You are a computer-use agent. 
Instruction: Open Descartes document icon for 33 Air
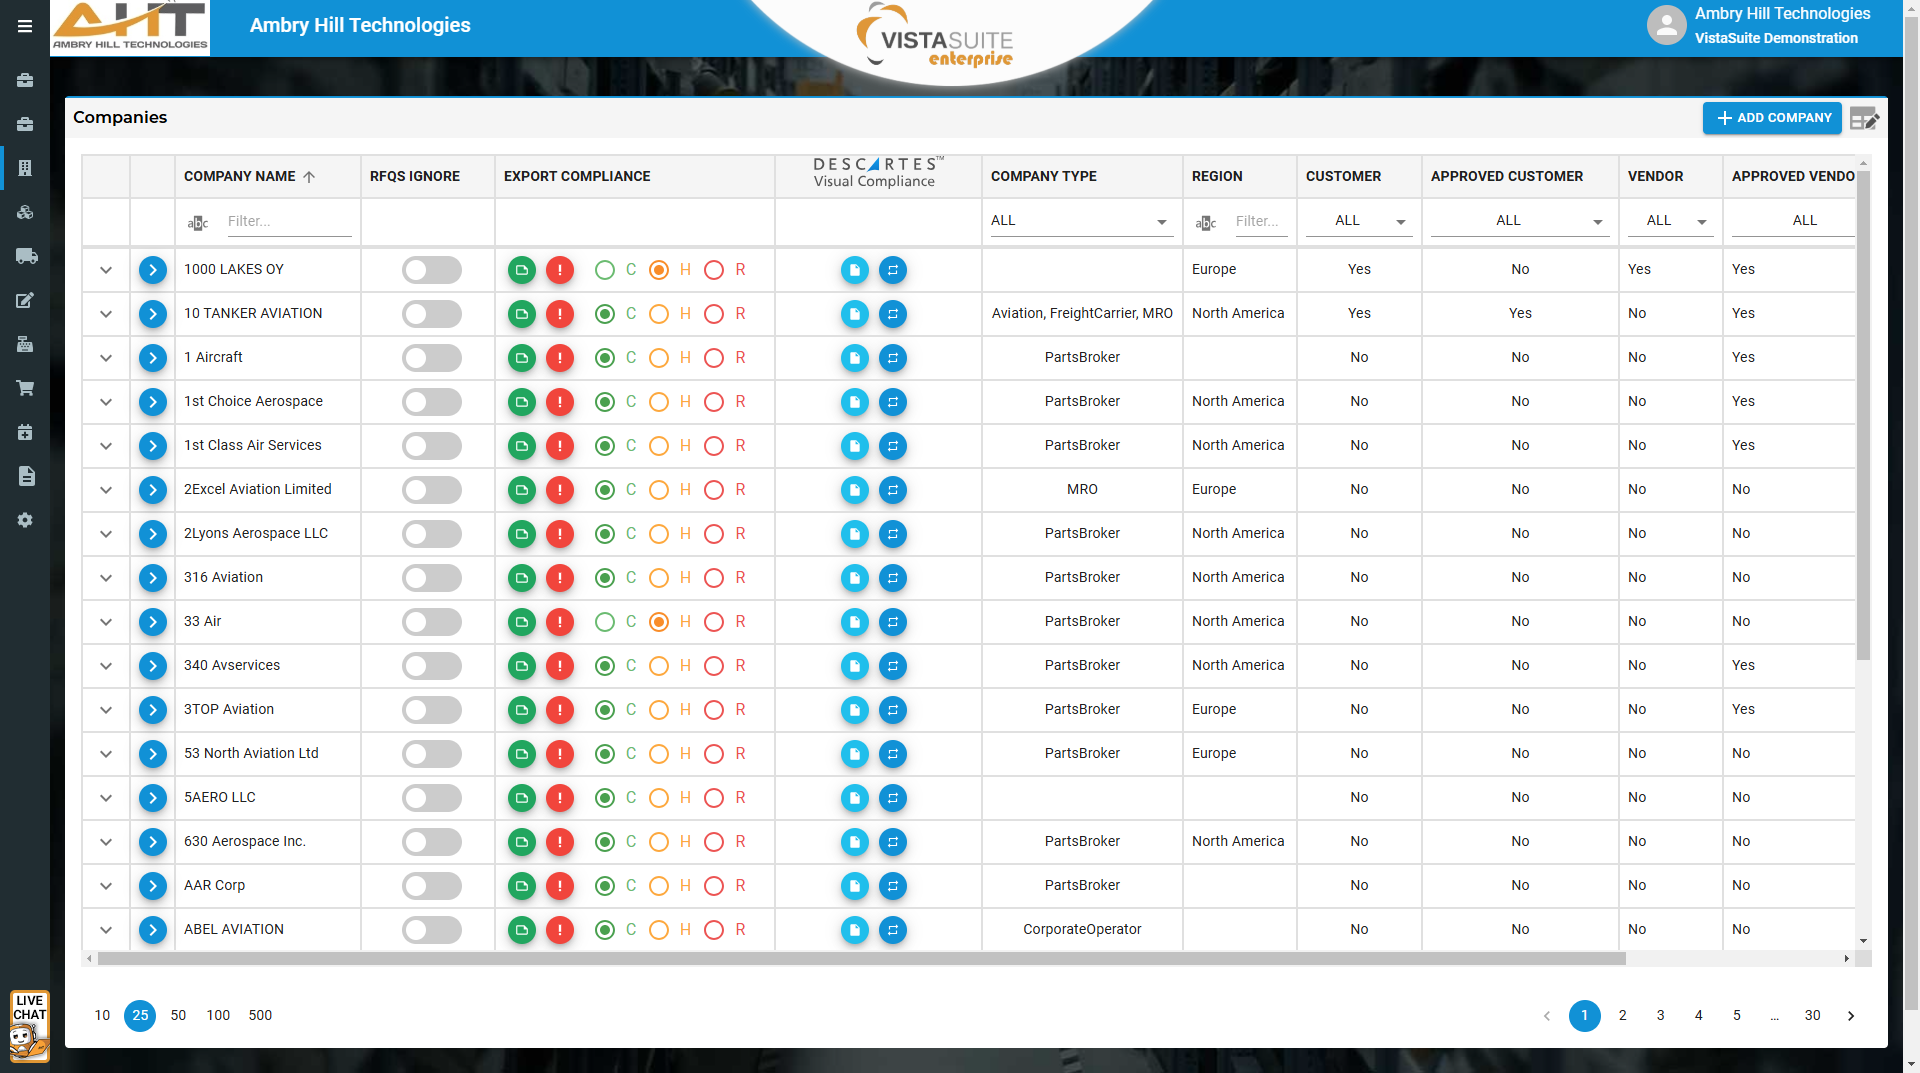tap(854, 622)
